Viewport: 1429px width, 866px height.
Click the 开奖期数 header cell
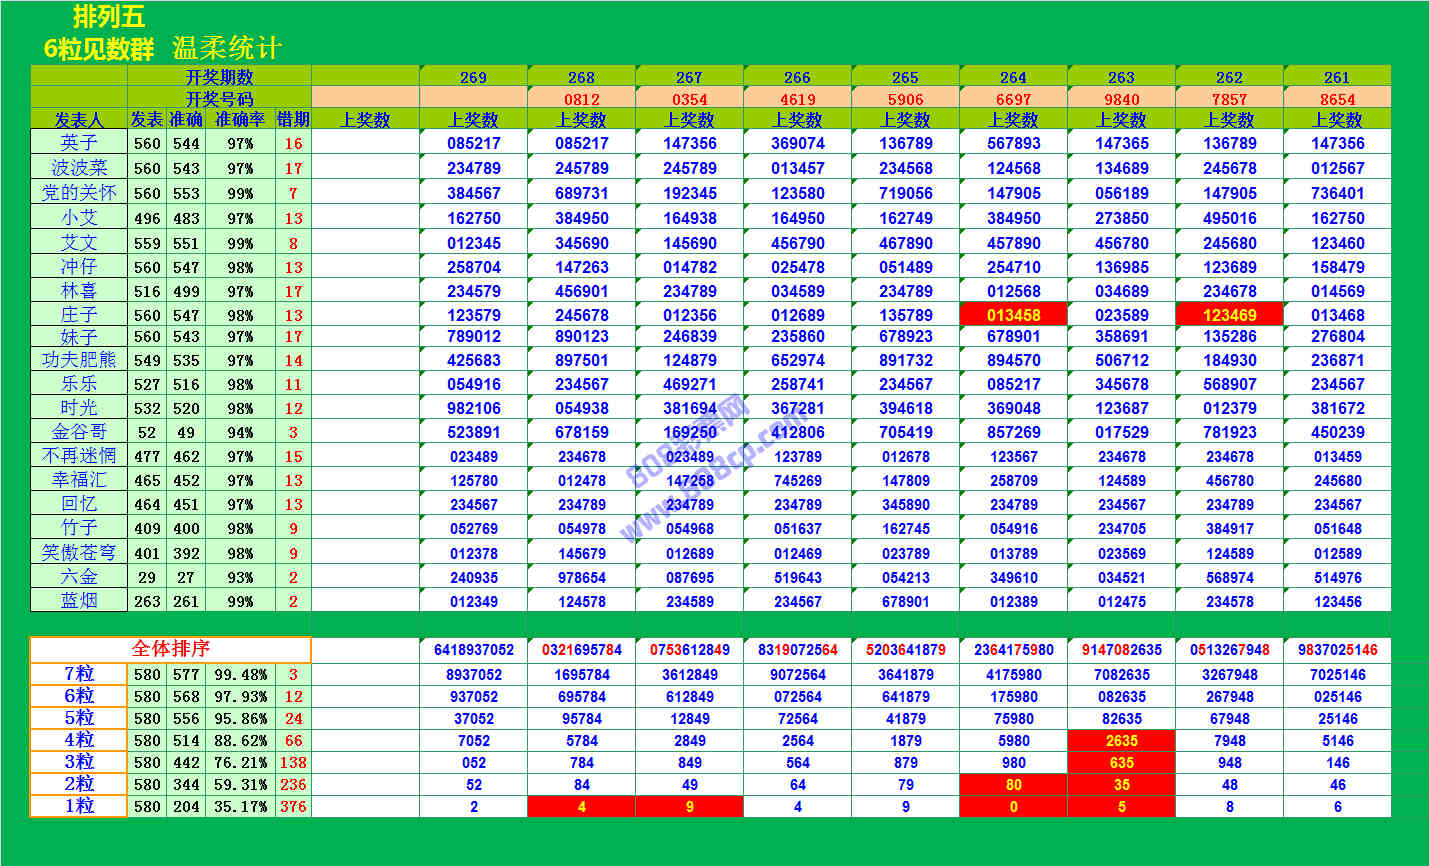tap(219, 77)
